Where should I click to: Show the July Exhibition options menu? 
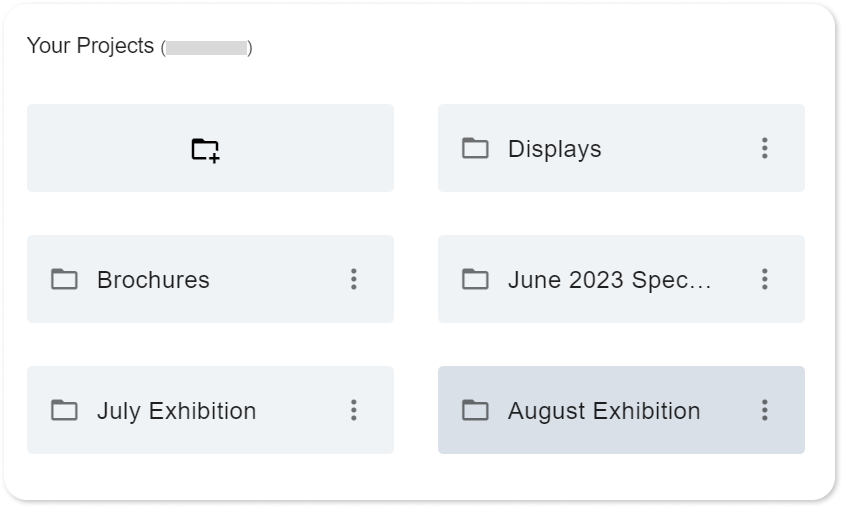tap(353, 411)
